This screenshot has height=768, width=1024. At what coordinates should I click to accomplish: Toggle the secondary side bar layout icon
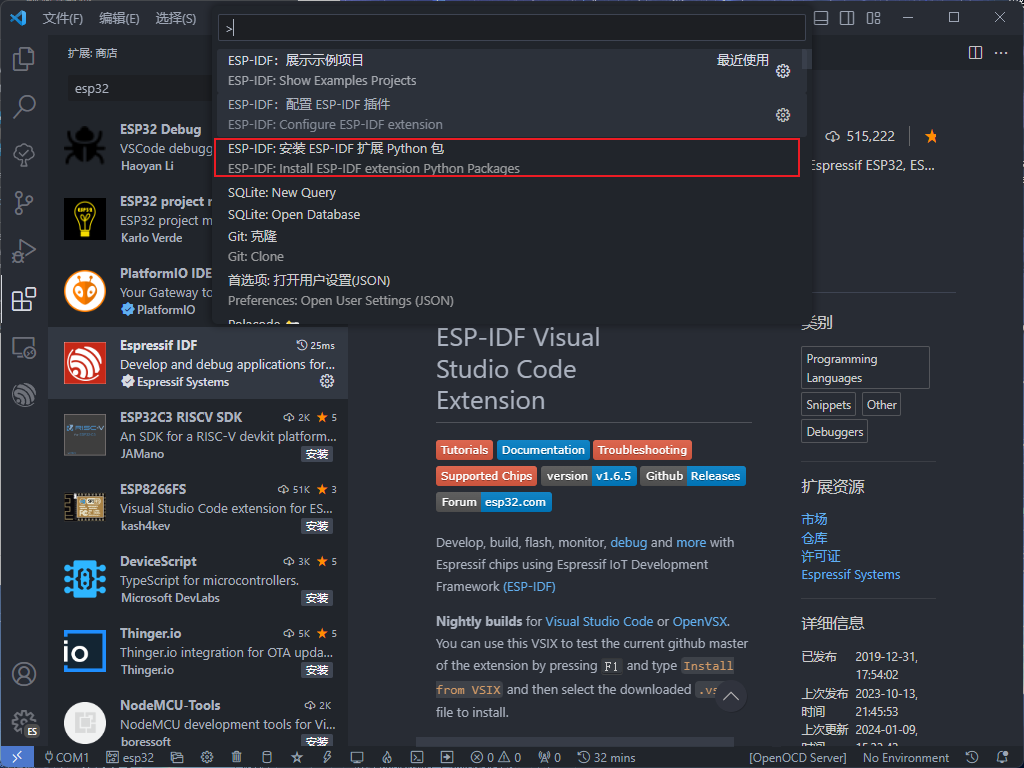847,18
